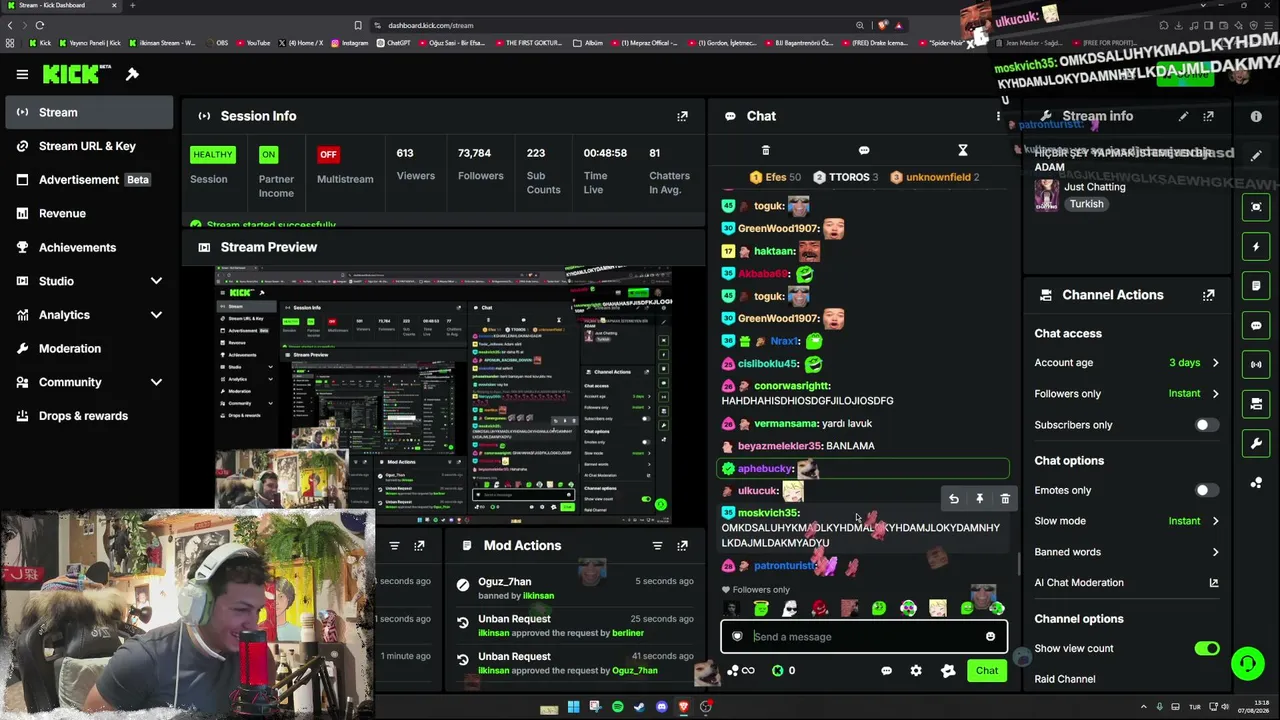Open the hamburger menu beside the Kick logo
The width and height of the screenshot is (1280, 720).
tap(22, 74)
